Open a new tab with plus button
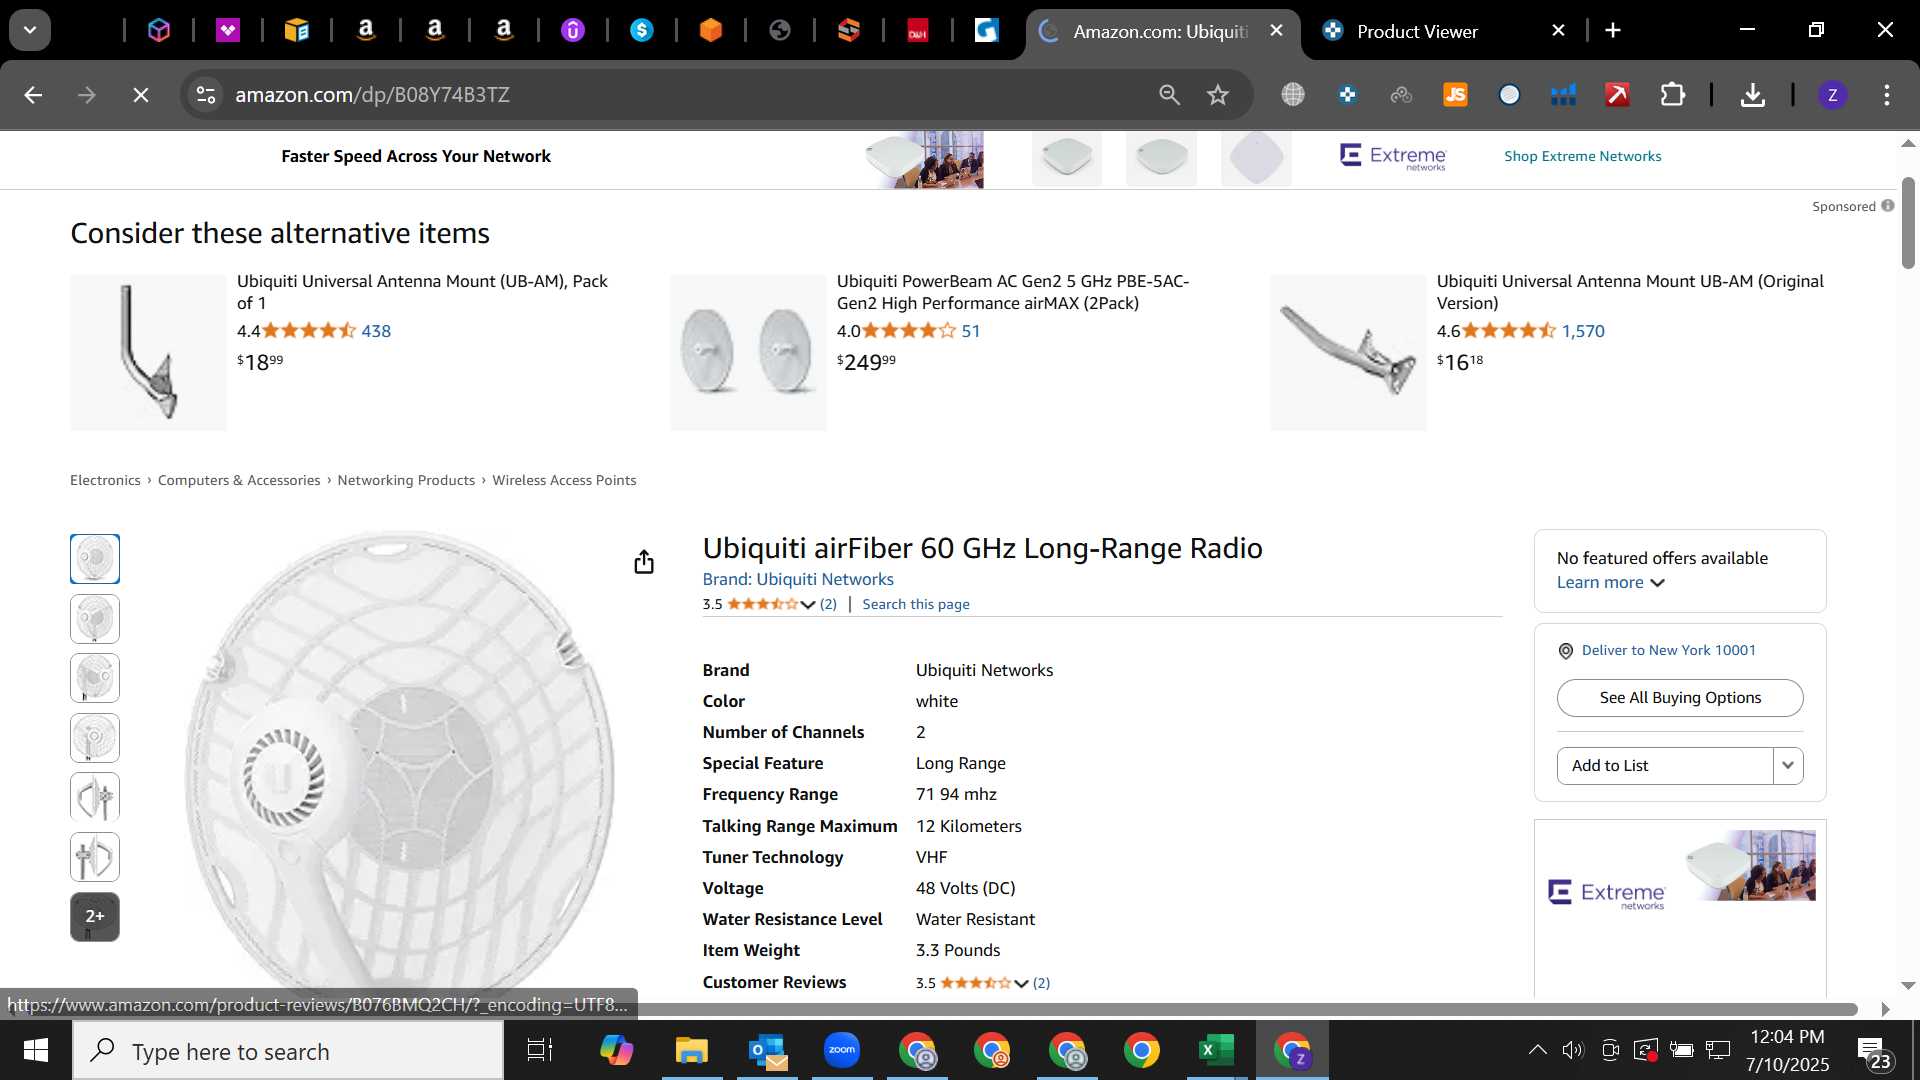The height and width of the screenshot is (1080, 1920). [1613, 31]
